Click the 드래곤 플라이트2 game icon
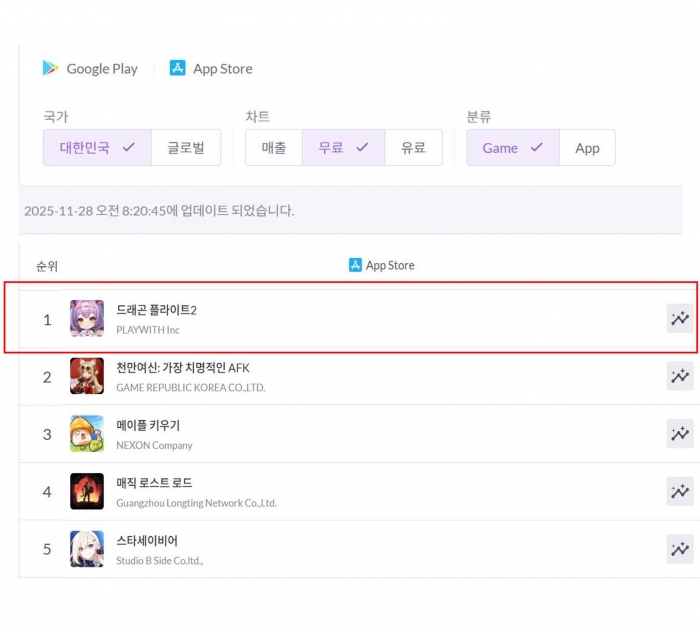Screen dimensions: 700x633 coord(87,319)
